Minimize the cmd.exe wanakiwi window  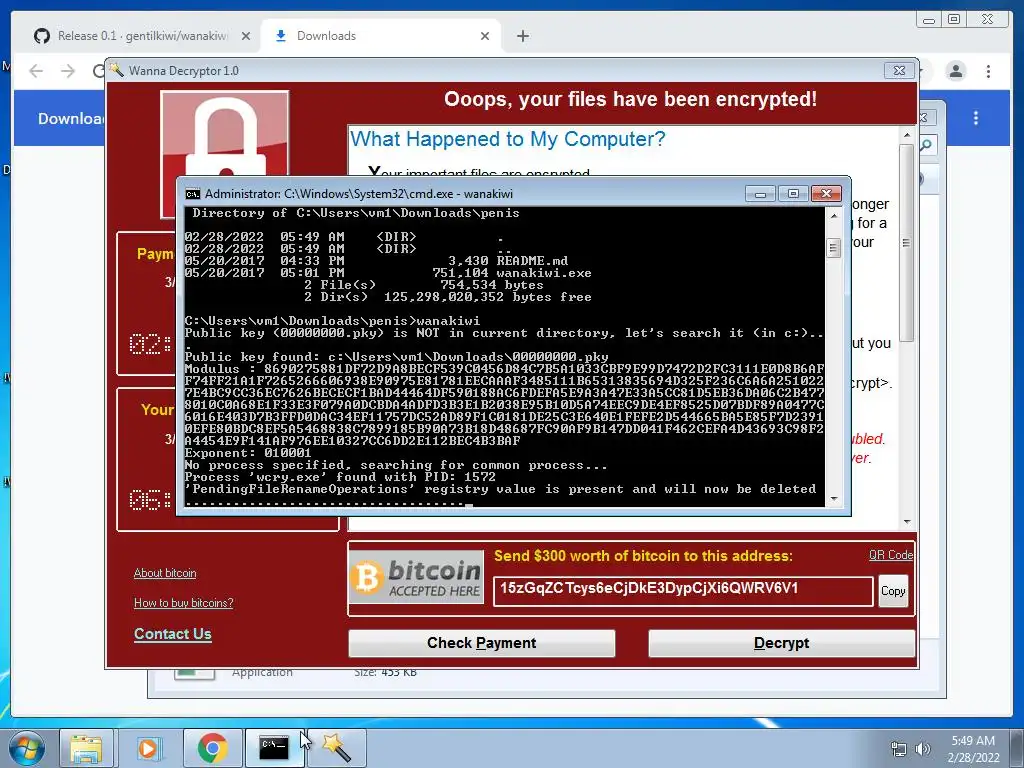pyautogui.click(x=760, y=194)
